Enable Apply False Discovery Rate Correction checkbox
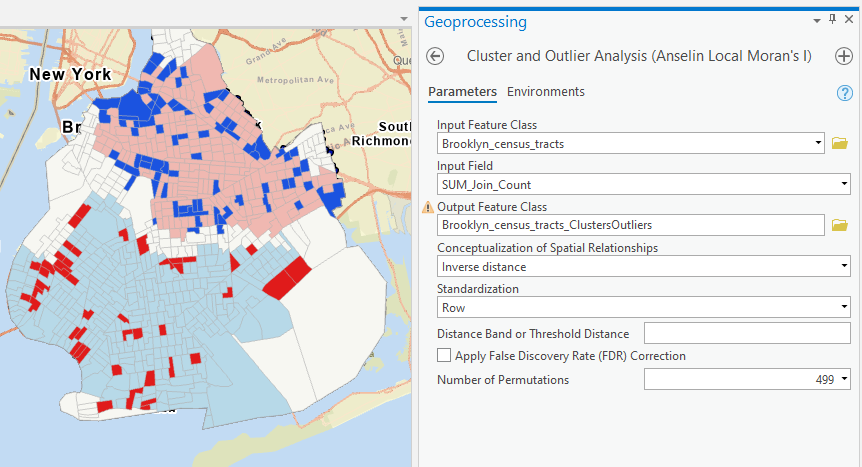This screenshot has width=862, height=467. point(444,356)
